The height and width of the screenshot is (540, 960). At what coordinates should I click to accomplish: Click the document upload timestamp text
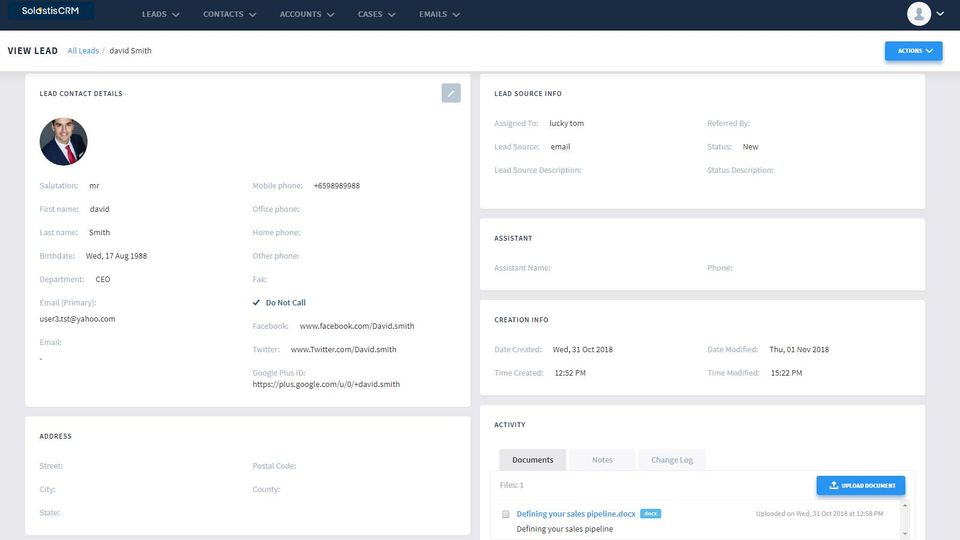(x=819, y=514)
